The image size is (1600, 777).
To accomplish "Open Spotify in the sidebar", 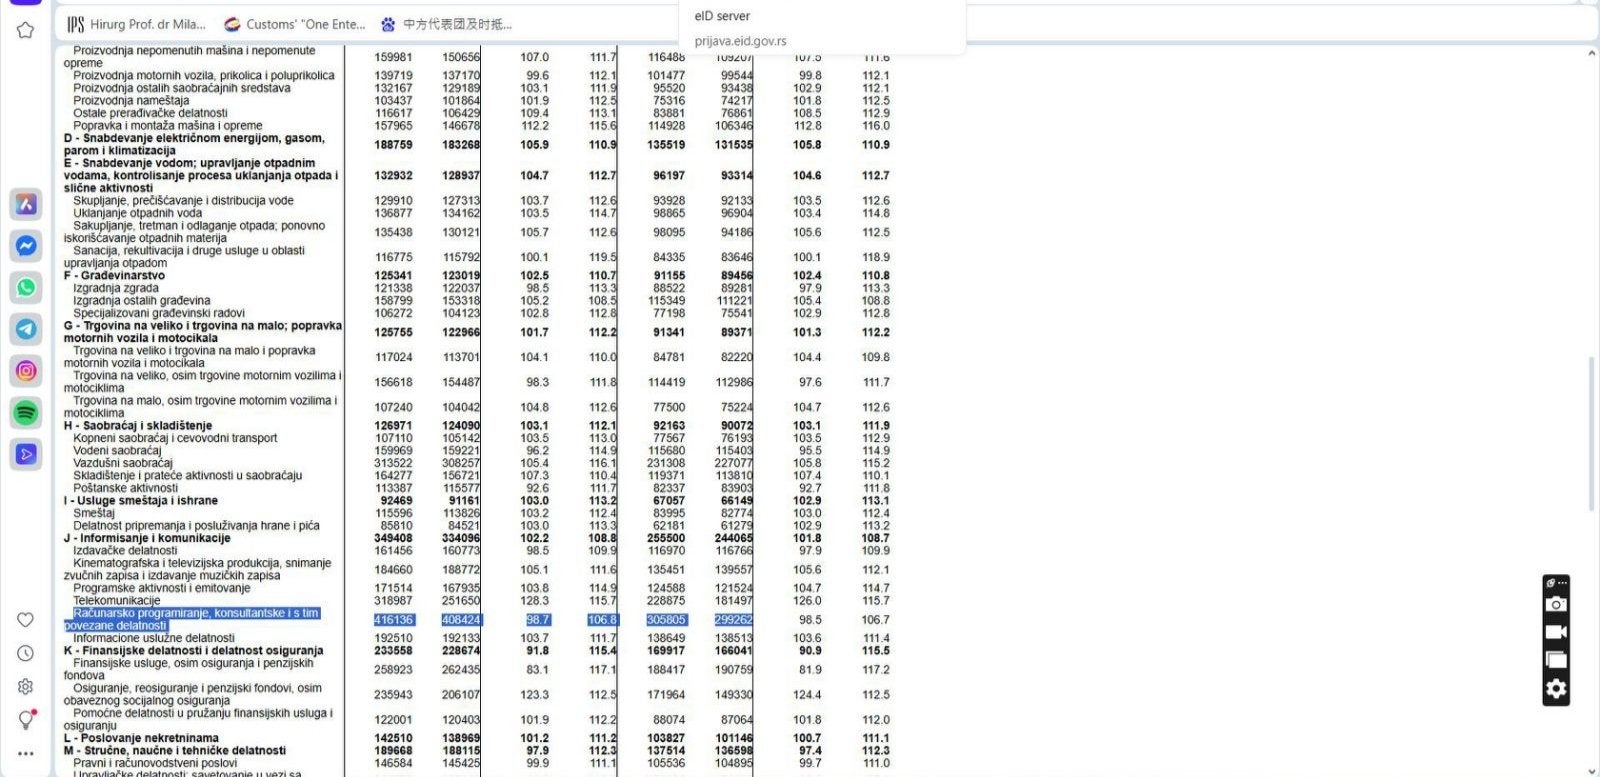I will pos(26,412).
